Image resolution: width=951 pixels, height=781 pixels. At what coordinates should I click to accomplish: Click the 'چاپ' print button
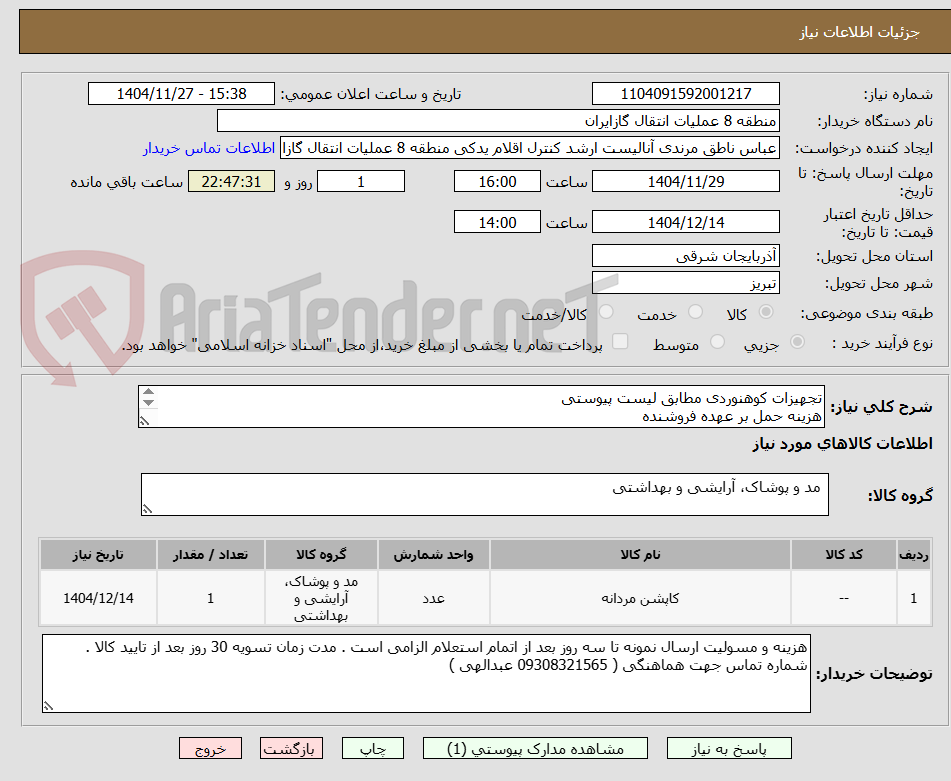(372, 748)
